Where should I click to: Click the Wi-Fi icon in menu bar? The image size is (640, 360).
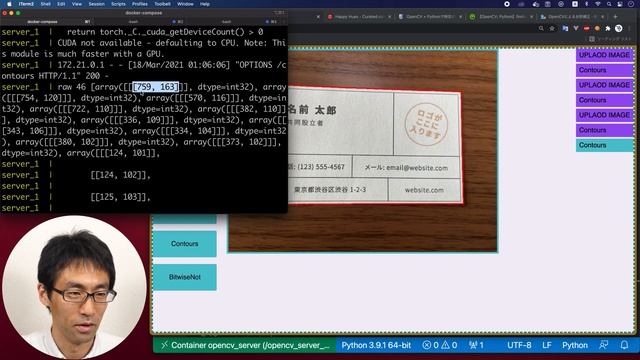tap(598, 4)
